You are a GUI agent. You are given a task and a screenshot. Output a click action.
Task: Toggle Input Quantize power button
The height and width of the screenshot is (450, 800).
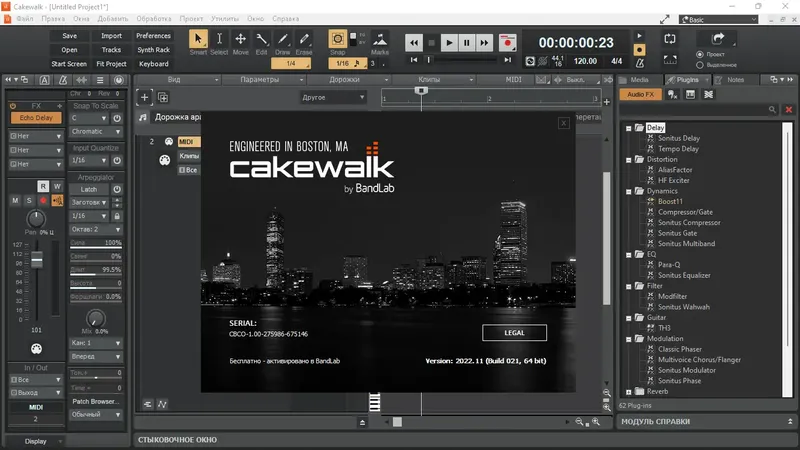[117, 160]
